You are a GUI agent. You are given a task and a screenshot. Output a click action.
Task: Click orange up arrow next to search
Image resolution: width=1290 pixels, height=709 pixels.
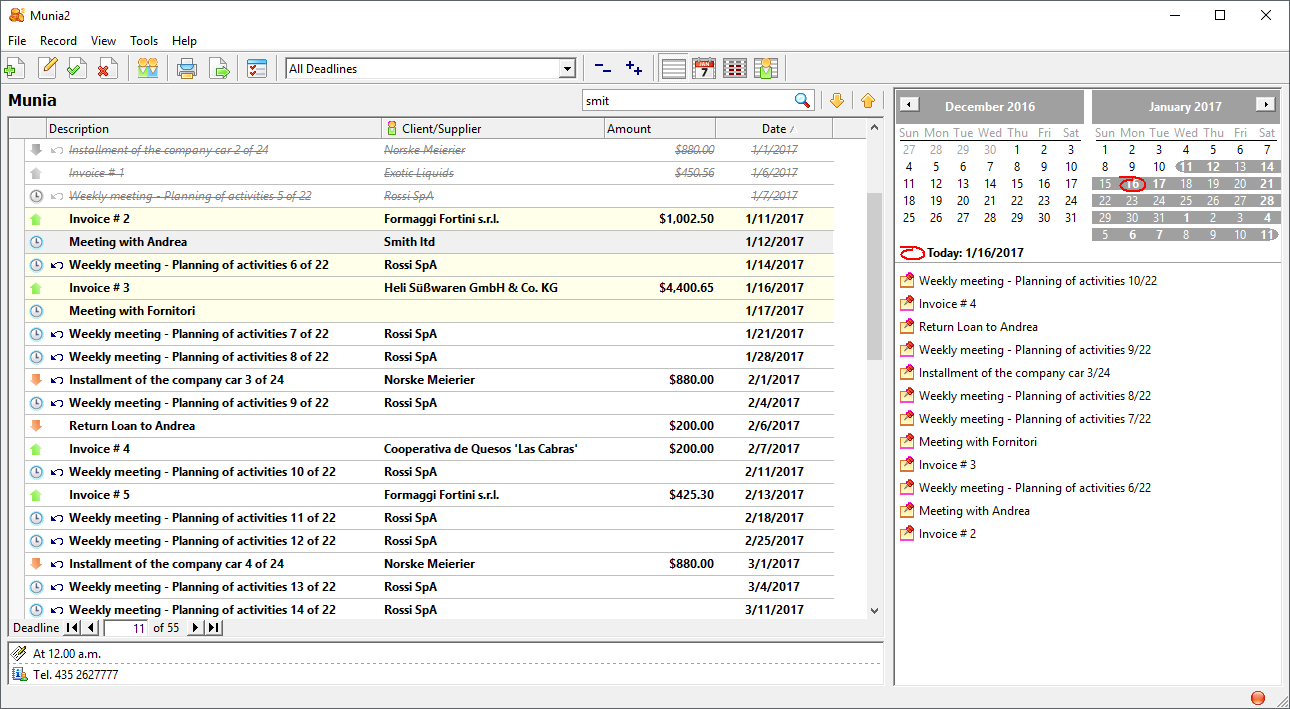pos(868,100)
